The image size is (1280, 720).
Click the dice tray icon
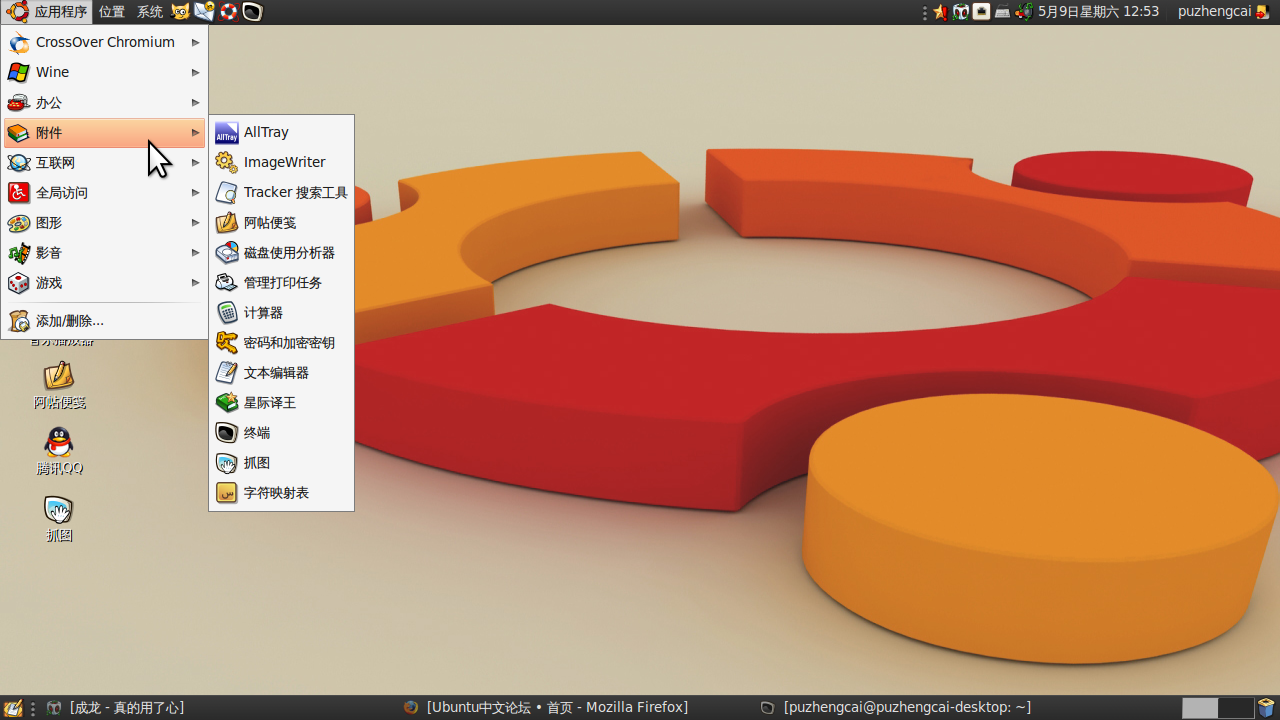(x=961, y=12)
